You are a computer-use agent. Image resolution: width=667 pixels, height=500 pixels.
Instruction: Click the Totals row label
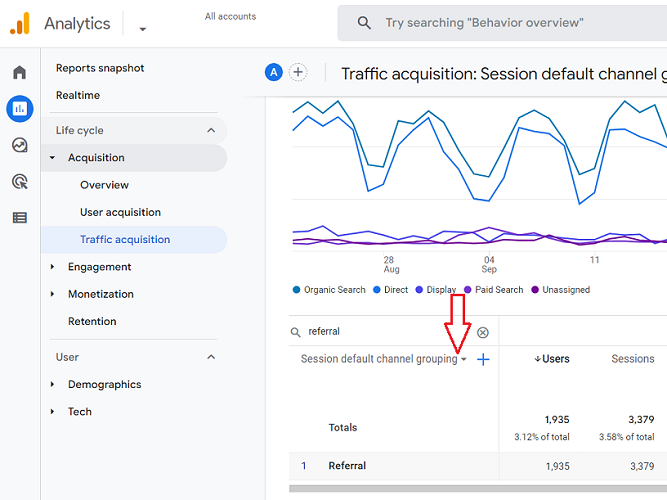(x=343, y=428)
